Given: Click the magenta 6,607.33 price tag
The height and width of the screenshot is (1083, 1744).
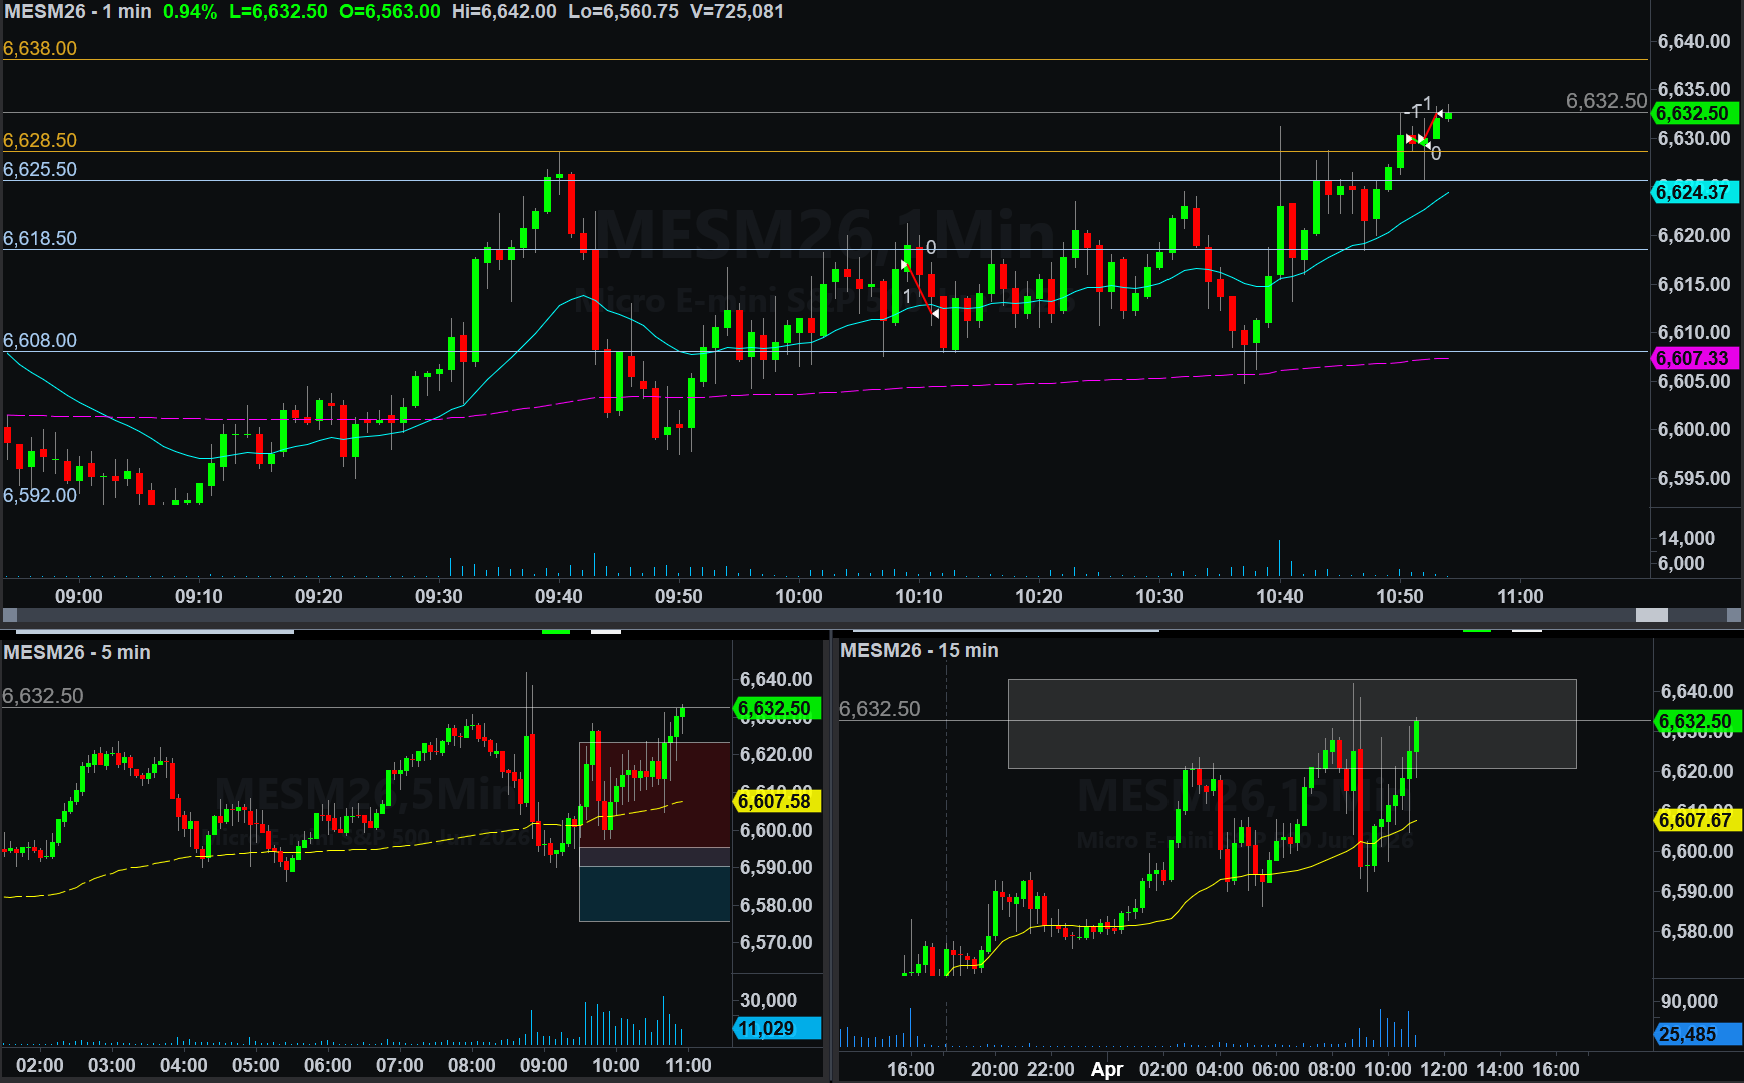Looking at the screenshot, I should (1692, 358).
